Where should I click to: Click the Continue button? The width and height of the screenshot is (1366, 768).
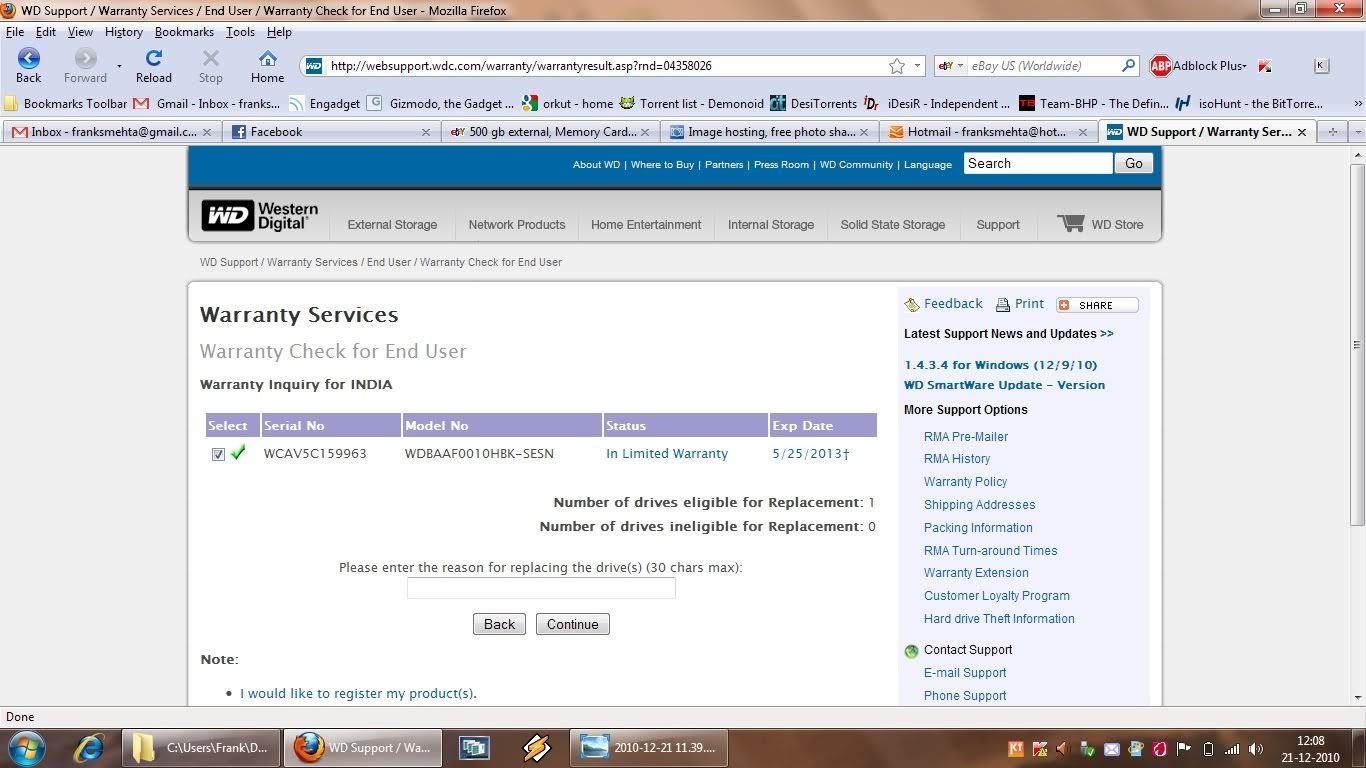tap(573, 624)
